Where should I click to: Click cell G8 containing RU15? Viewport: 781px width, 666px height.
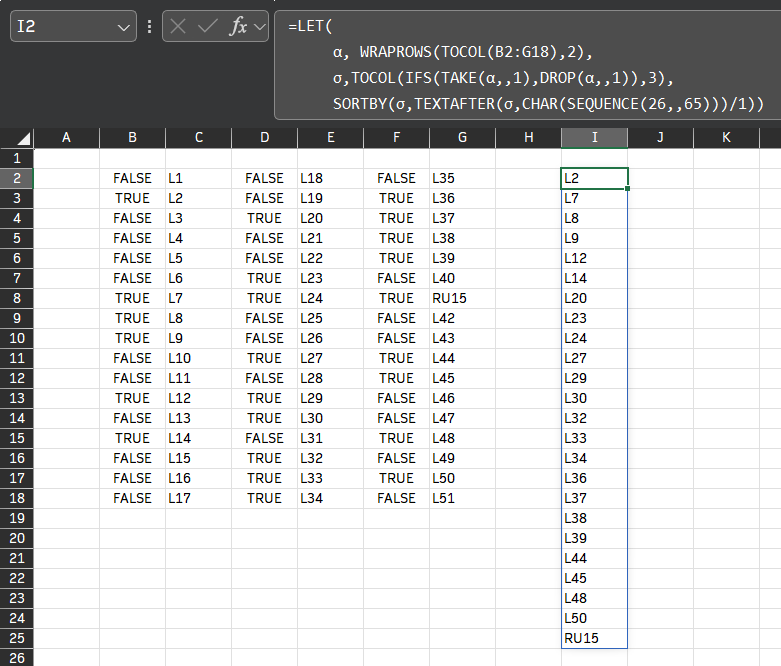coord(462,298)
